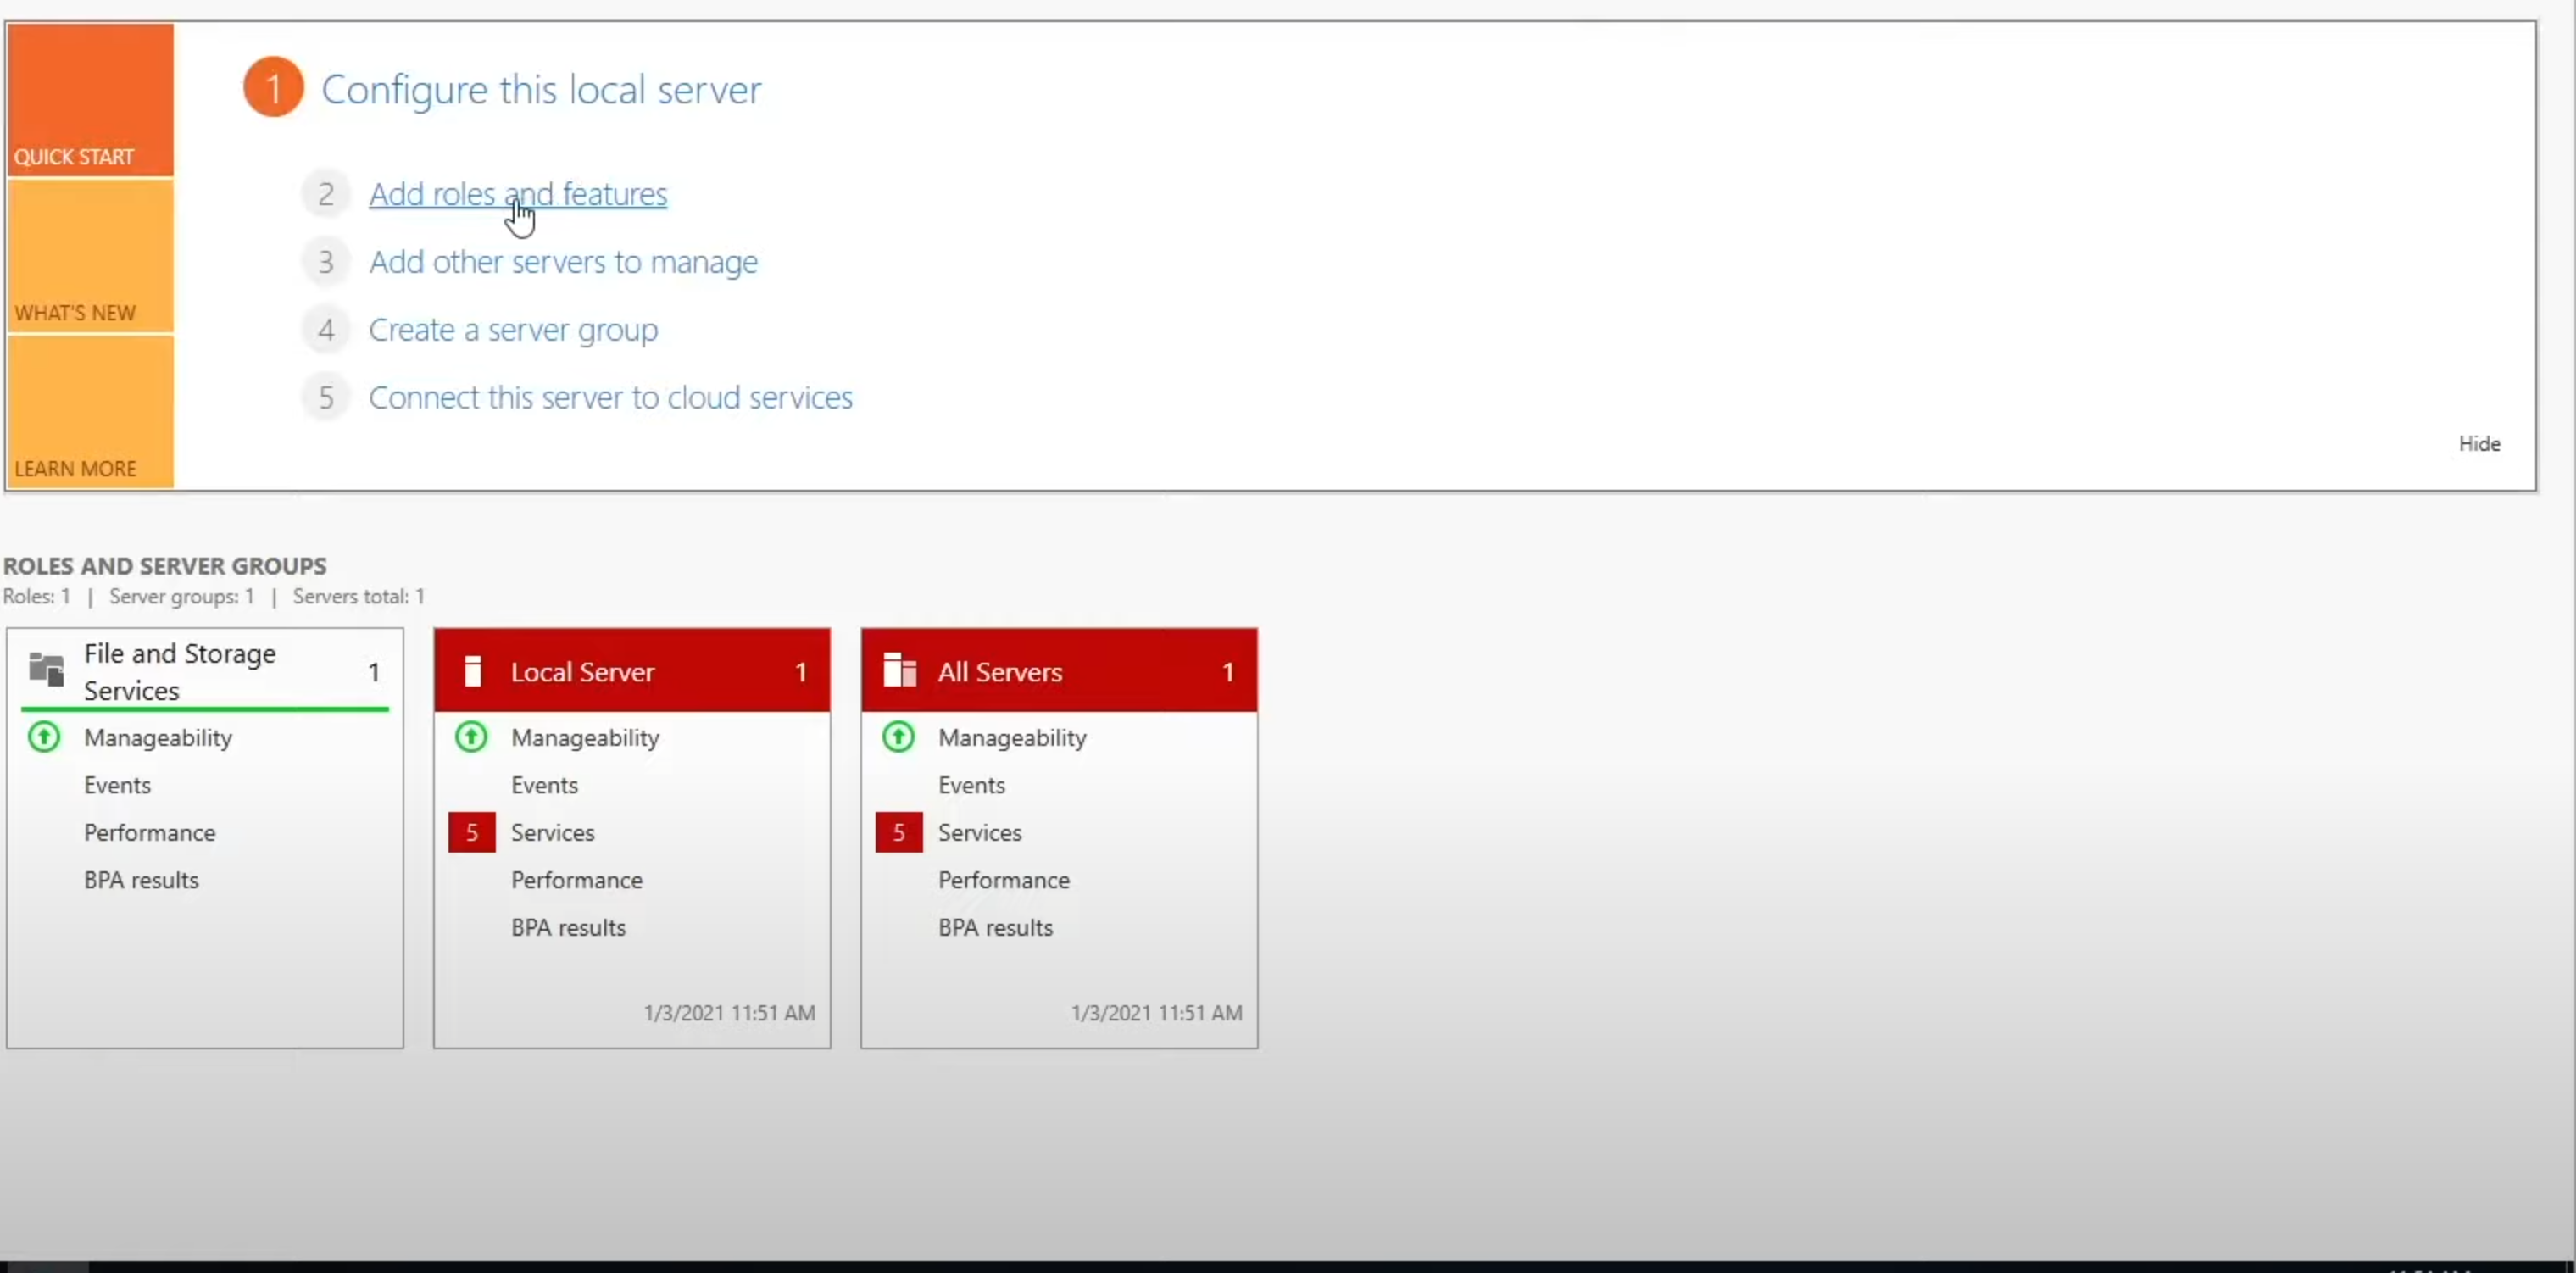Click Connect this server to cloud services
Viewport: 2576px width, 1273px height.
[610, 398]
